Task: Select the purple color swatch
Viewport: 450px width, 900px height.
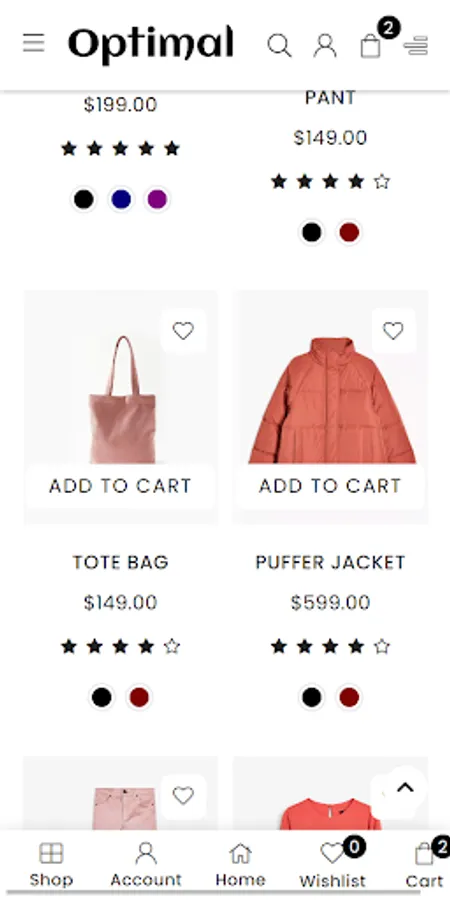Action: click(157, 199)
